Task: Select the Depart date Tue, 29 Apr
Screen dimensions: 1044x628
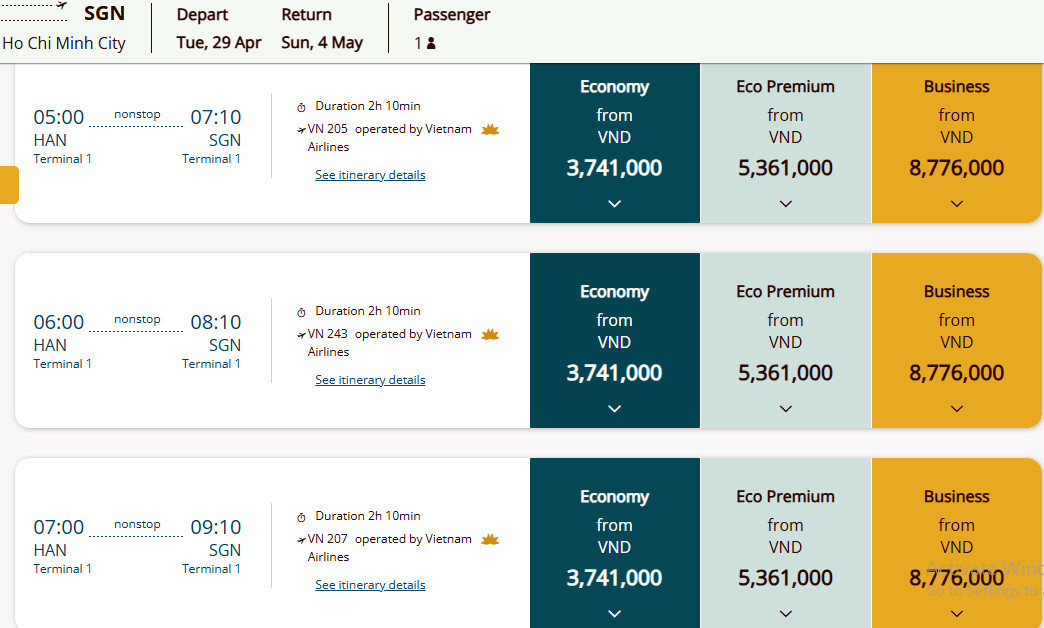Action: tap(219, 43)
